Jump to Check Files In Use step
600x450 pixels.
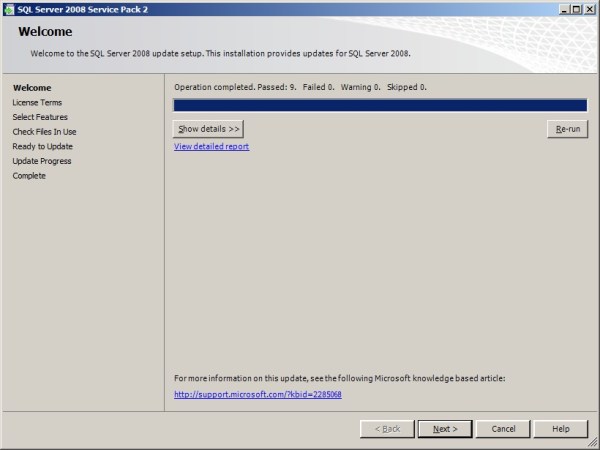pyautogui.click(x=44, y=132)
